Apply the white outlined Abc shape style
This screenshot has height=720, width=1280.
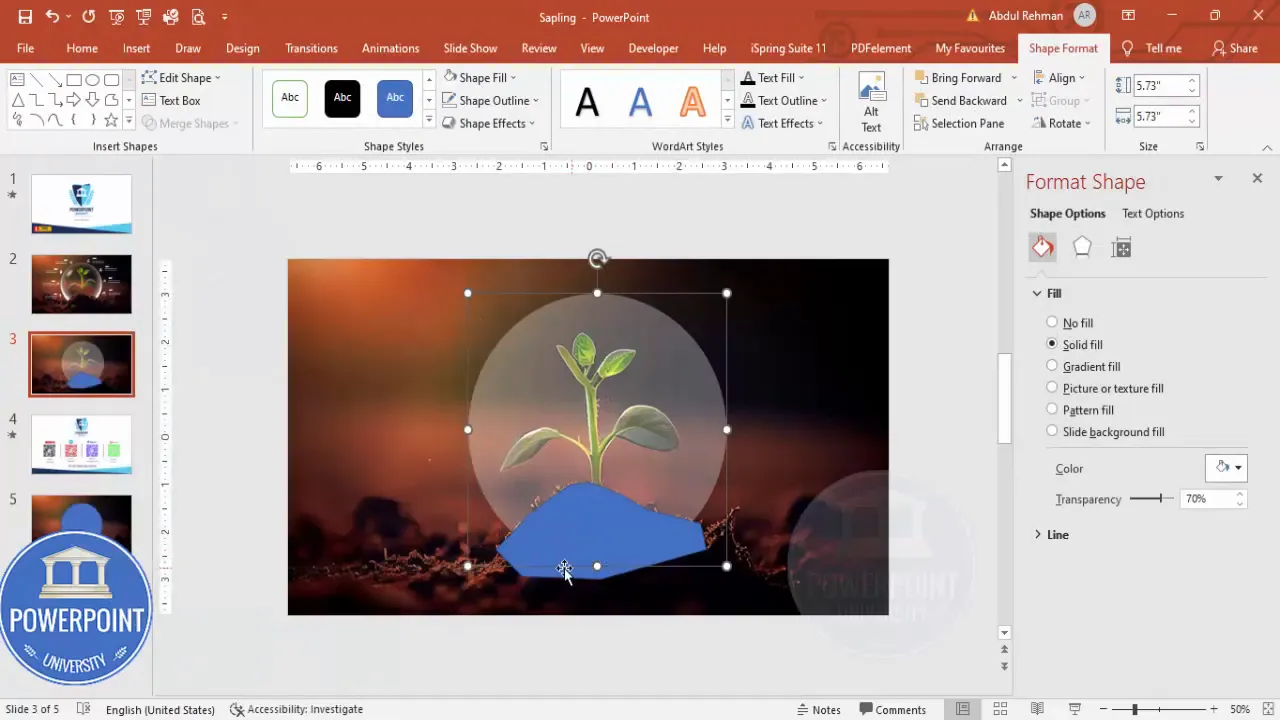pyautogui.click(x=290, y=98)
